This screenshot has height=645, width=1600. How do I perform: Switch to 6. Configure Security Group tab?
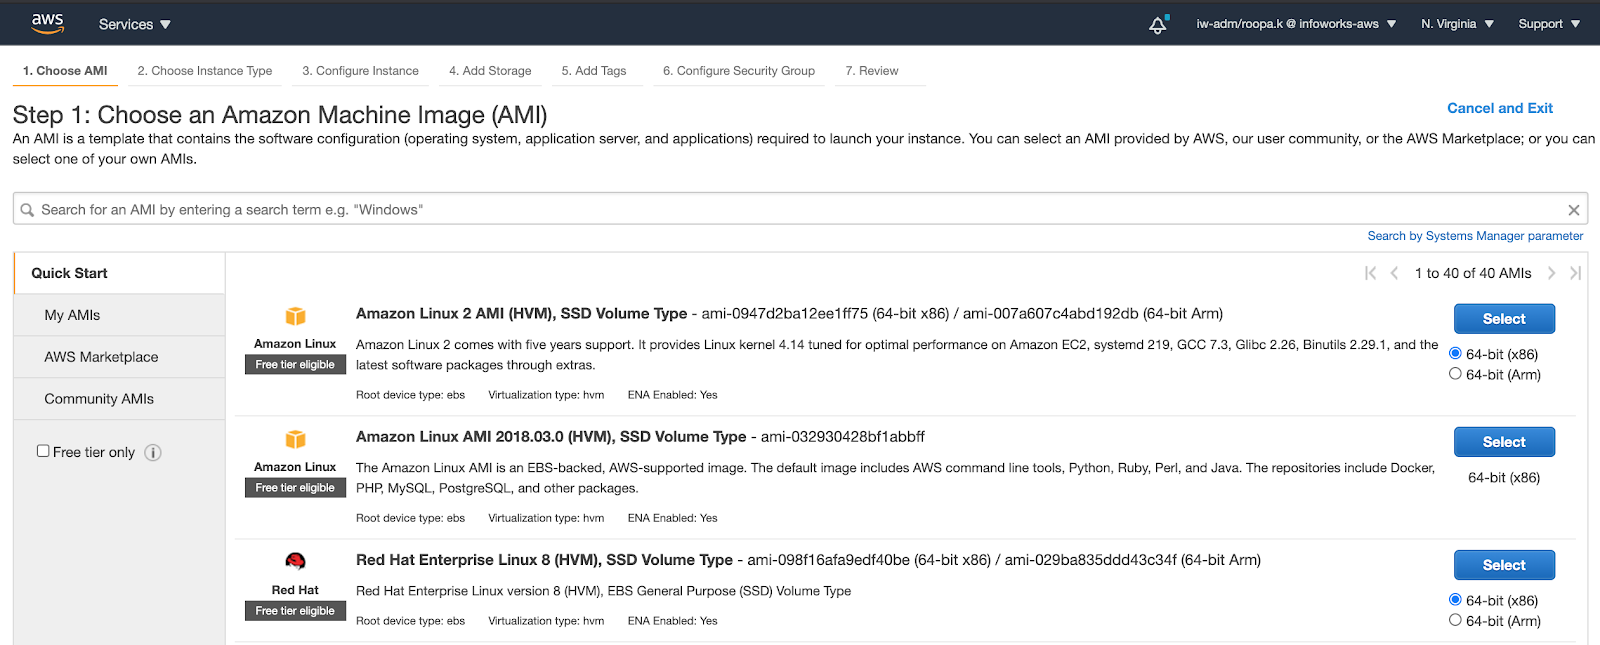(x=739, y=71)
